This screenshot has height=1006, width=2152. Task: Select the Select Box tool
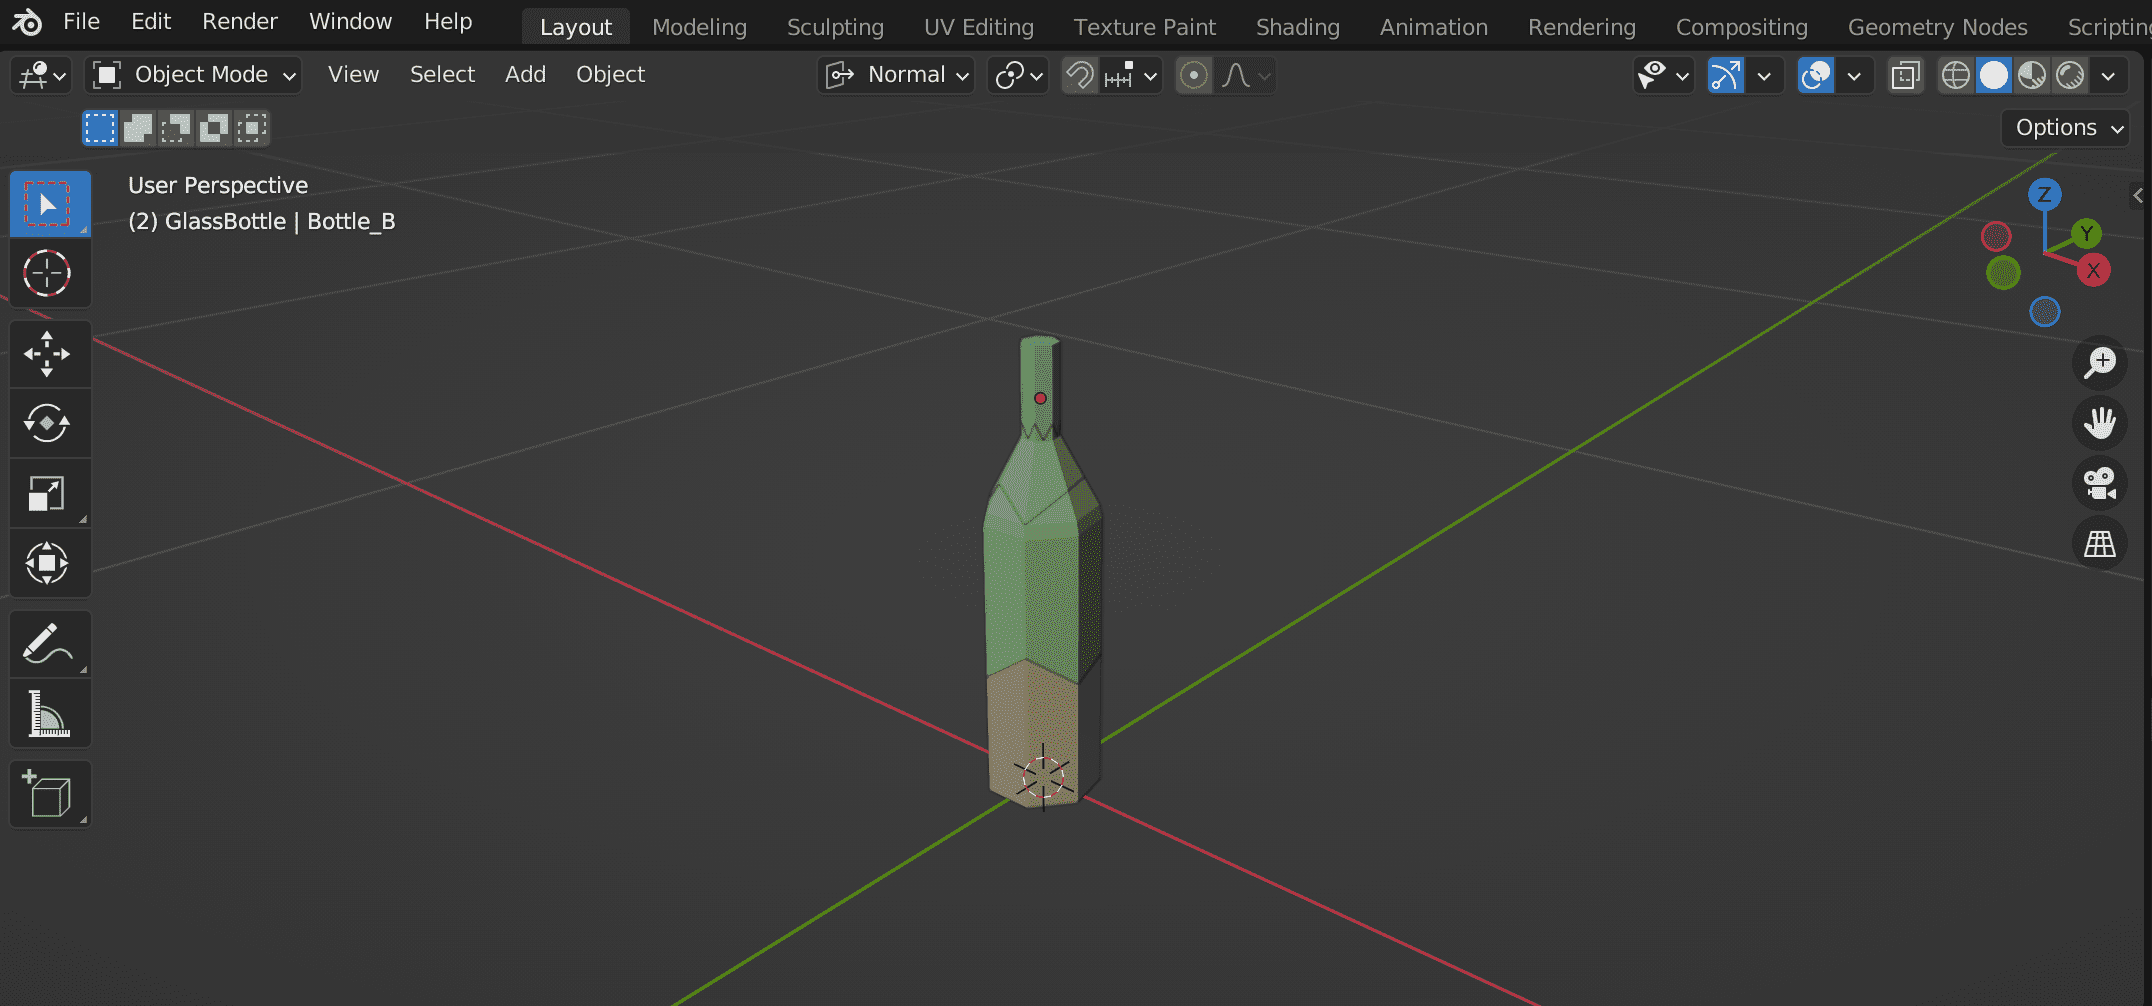[50, 204]
